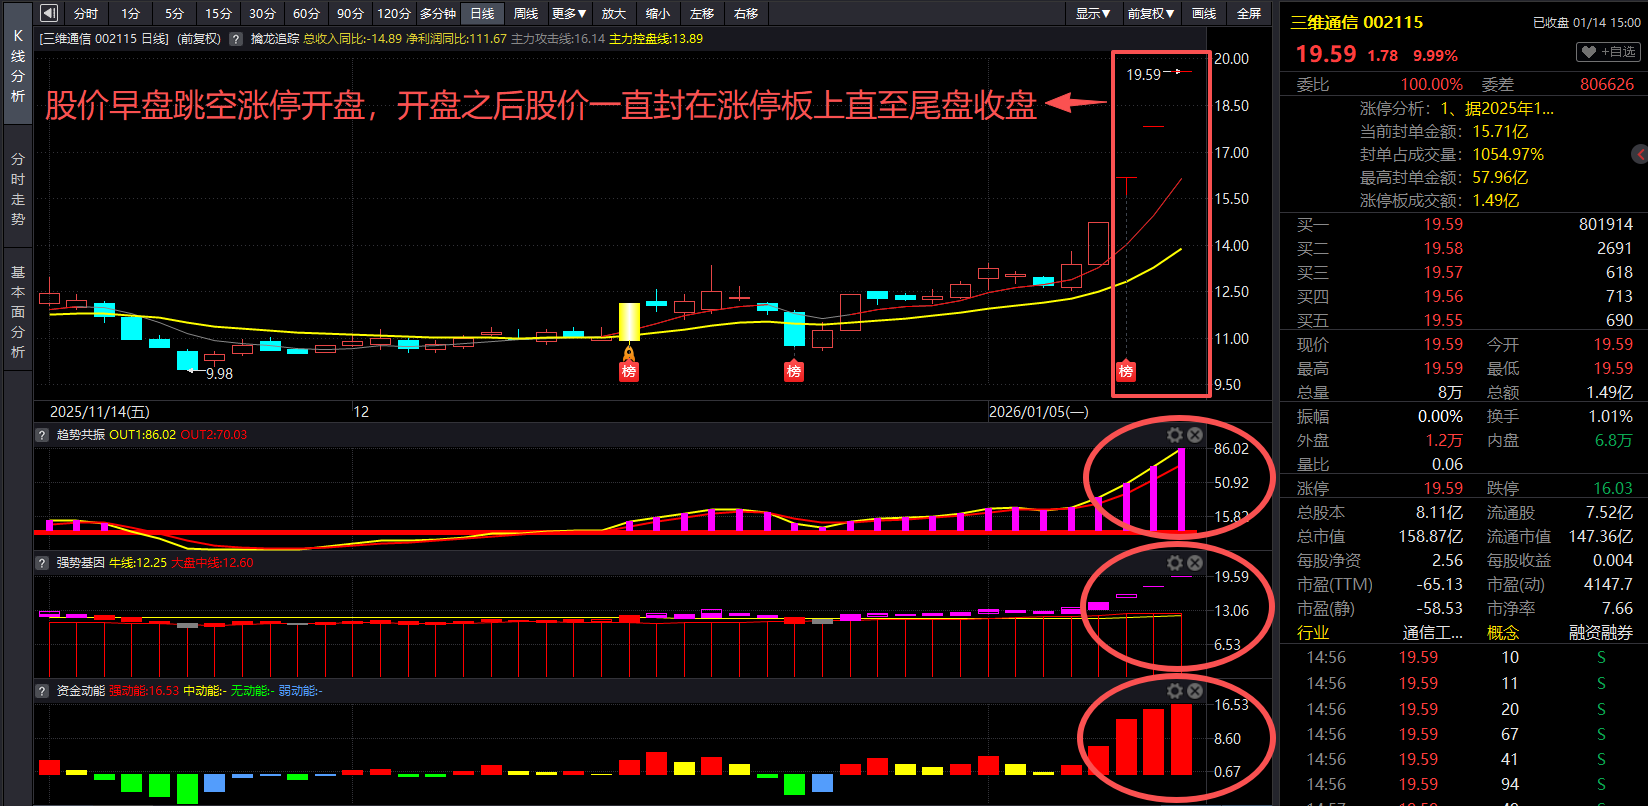Select the 分时 period tab

(86, 13)
